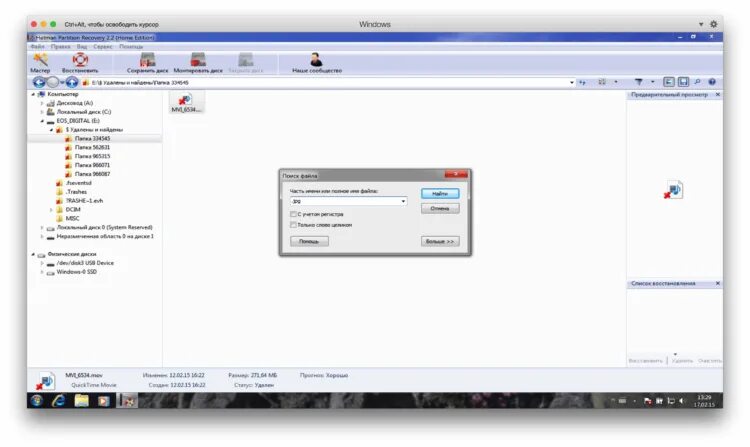Image resolution: width=750 pixels, height=447 pixels.
Task: Open the Сервис menu
Action: point(103,46)
